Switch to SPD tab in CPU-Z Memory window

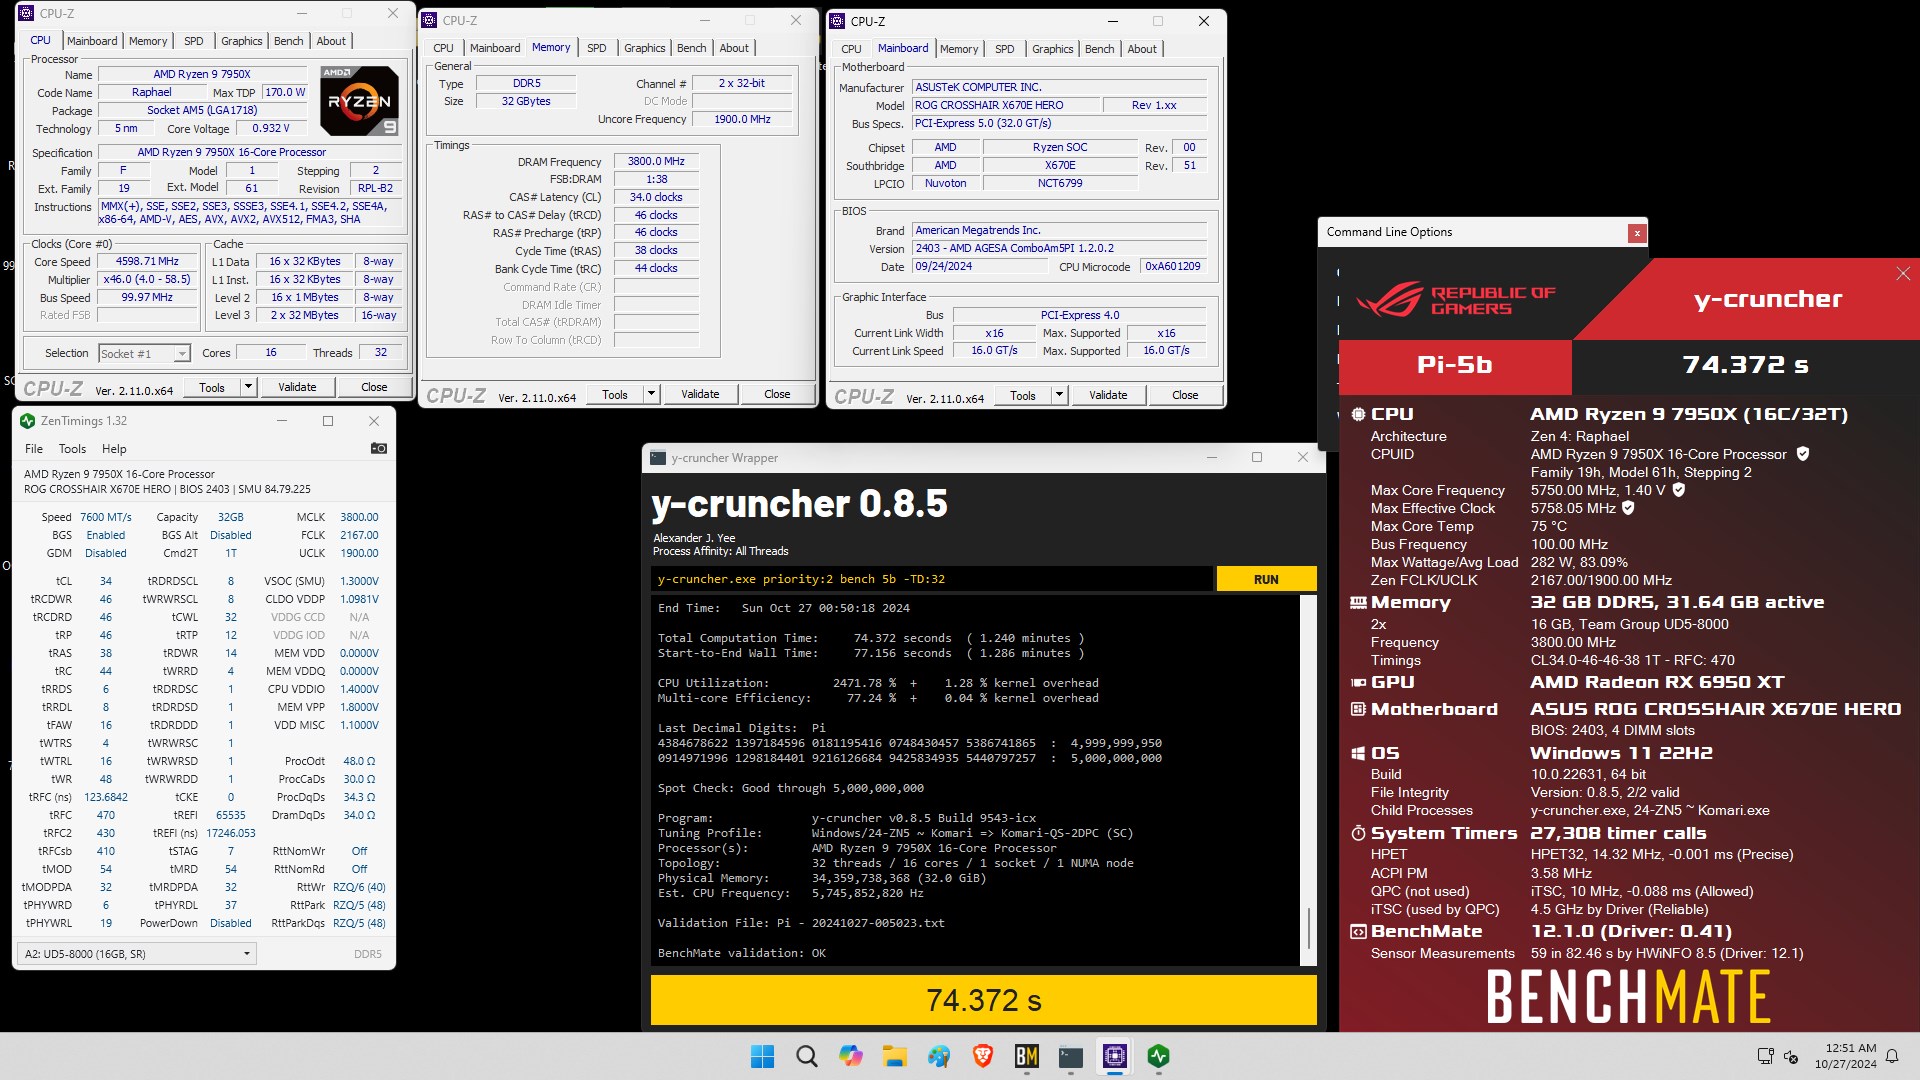coord(596,48)
